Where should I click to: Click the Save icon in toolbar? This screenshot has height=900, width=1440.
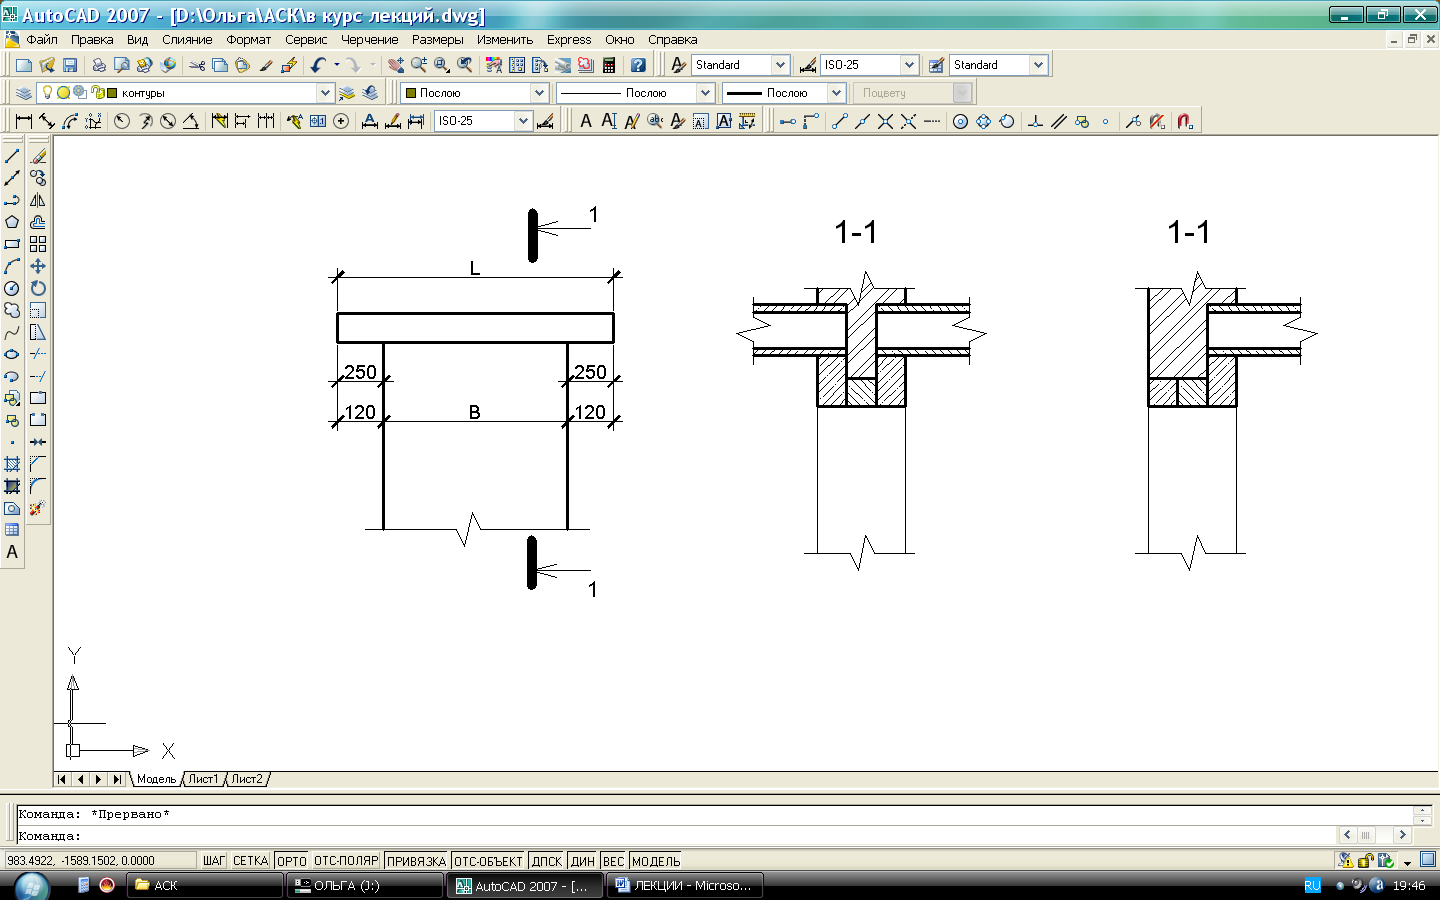pyautogui.click(x=70, y=65)
